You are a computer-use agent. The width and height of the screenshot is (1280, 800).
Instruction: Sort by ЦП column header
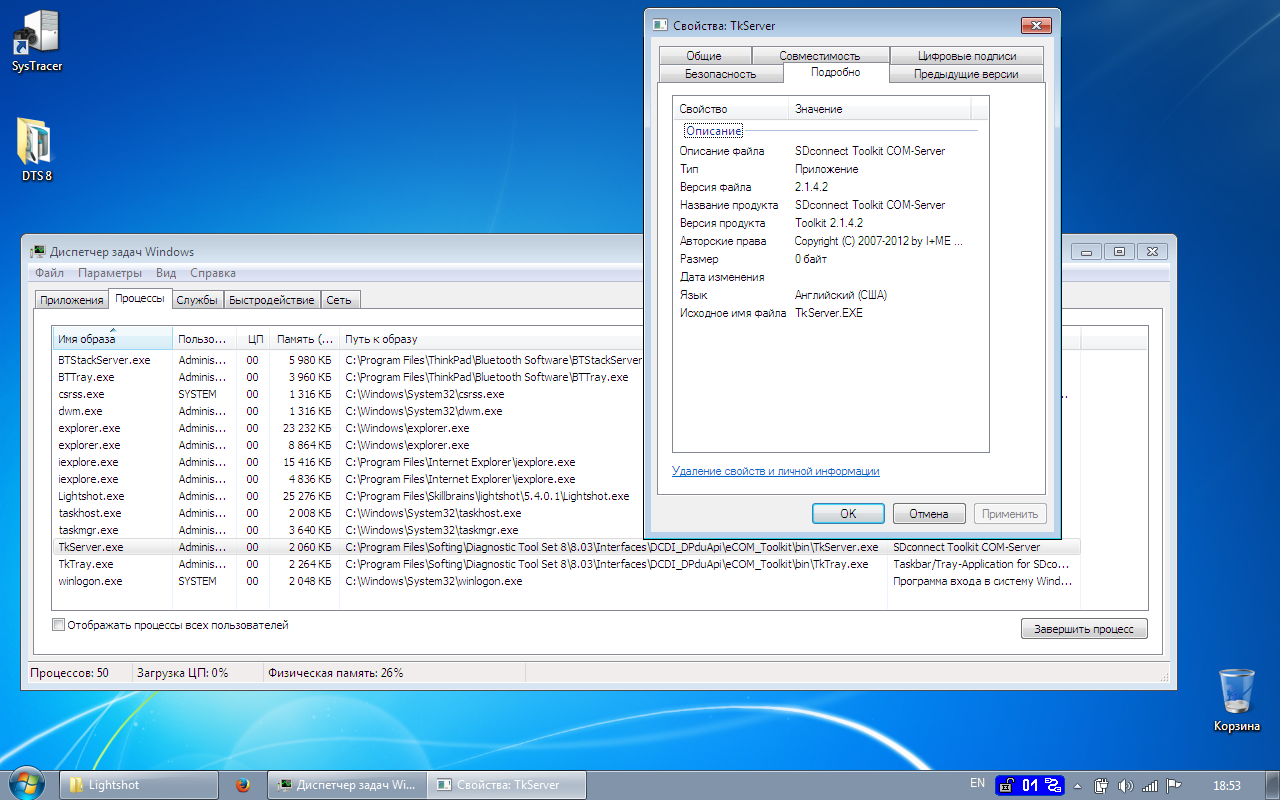(254, 338)
